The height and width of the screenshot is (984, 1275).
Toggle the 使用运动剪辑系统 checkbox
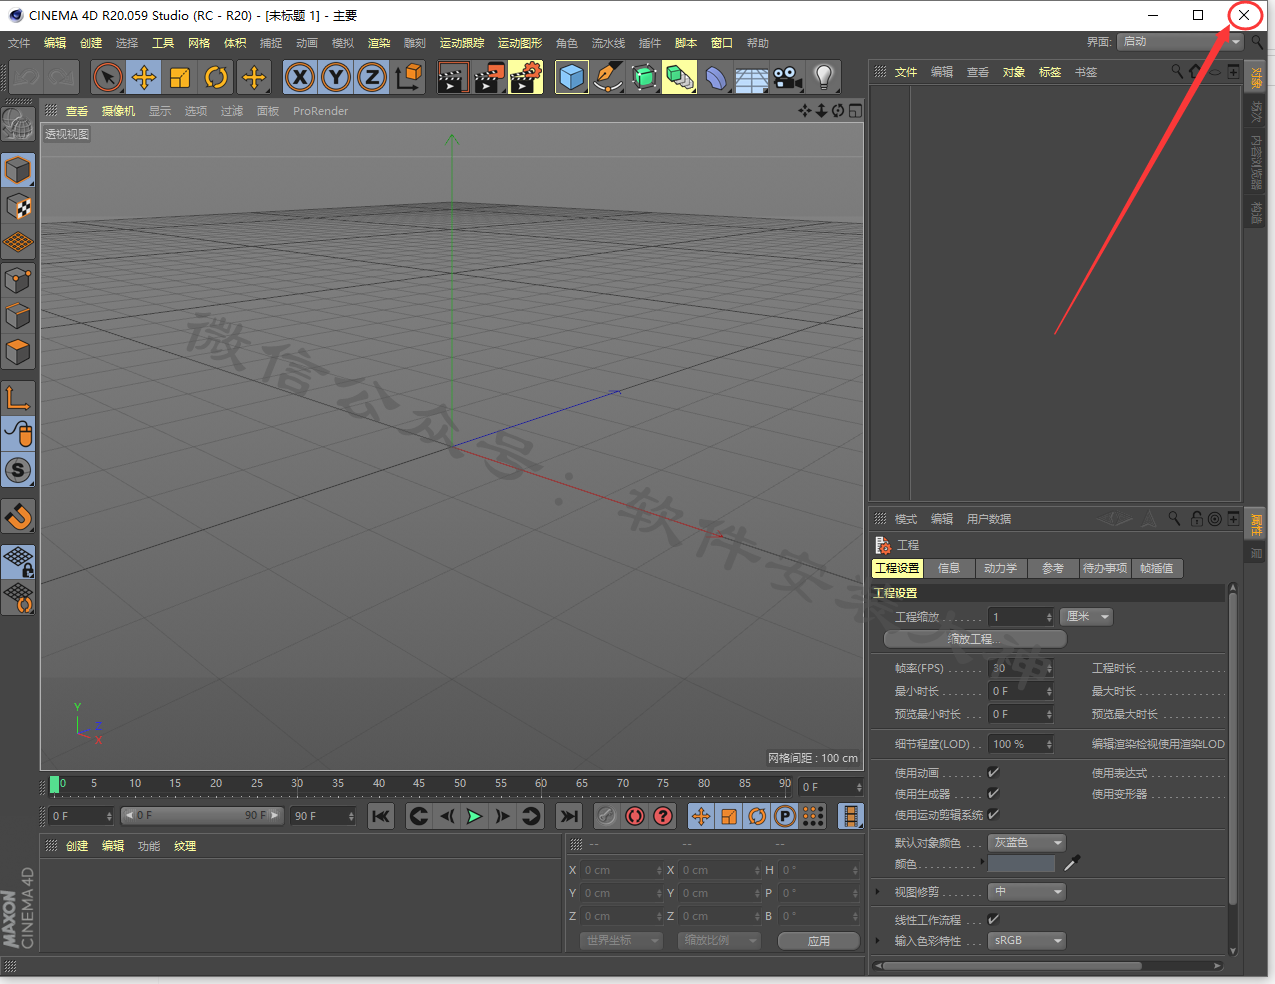coord(993,815)
